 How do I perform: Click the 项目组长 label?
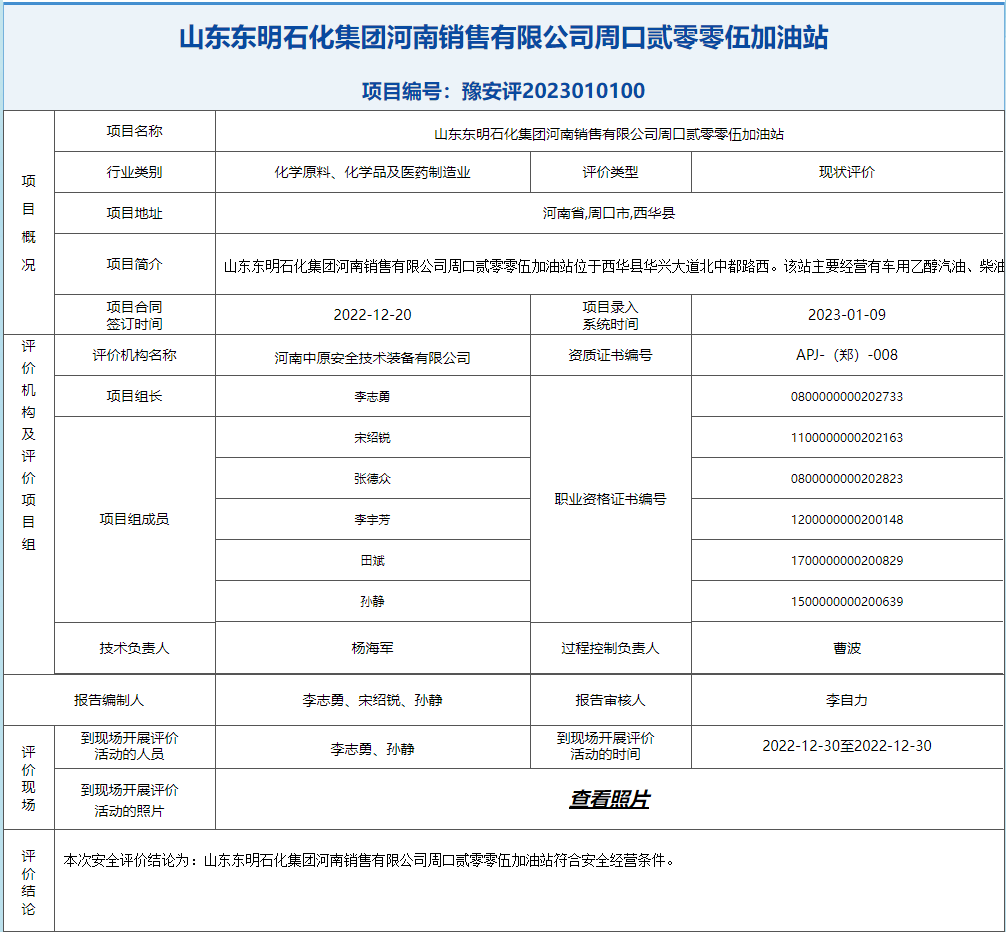135,396
